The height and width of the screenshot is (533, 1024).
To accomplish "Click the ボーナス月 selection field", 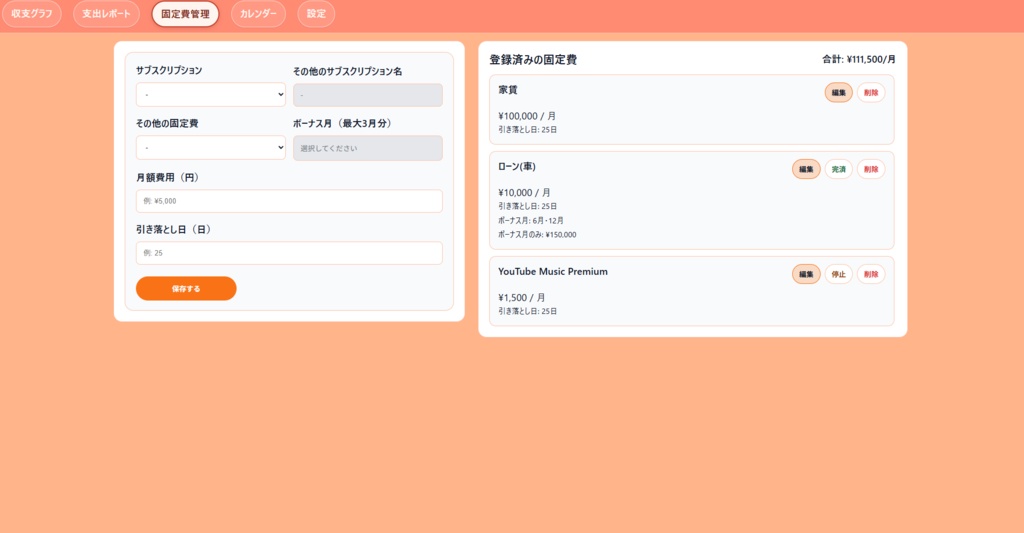I will [x=368, y=148].
